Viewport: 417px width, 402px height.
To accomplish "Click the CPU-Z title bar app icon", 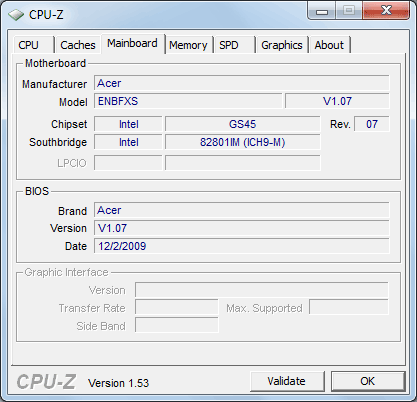I will [x=16, y=15].
